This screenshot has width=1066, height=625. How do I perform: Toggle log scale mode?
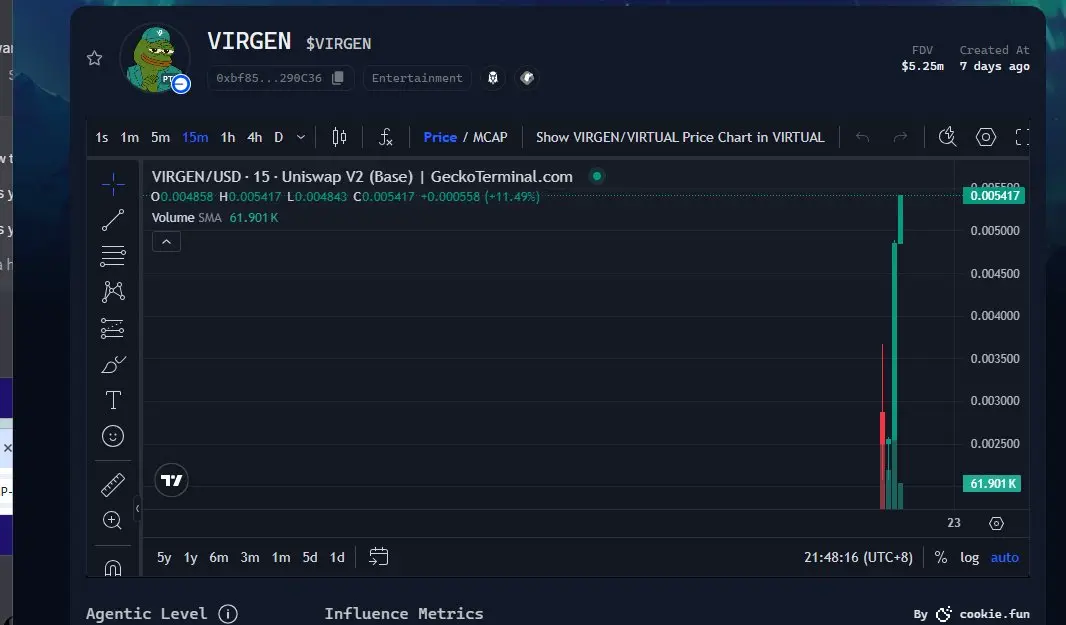click(969, 558)
